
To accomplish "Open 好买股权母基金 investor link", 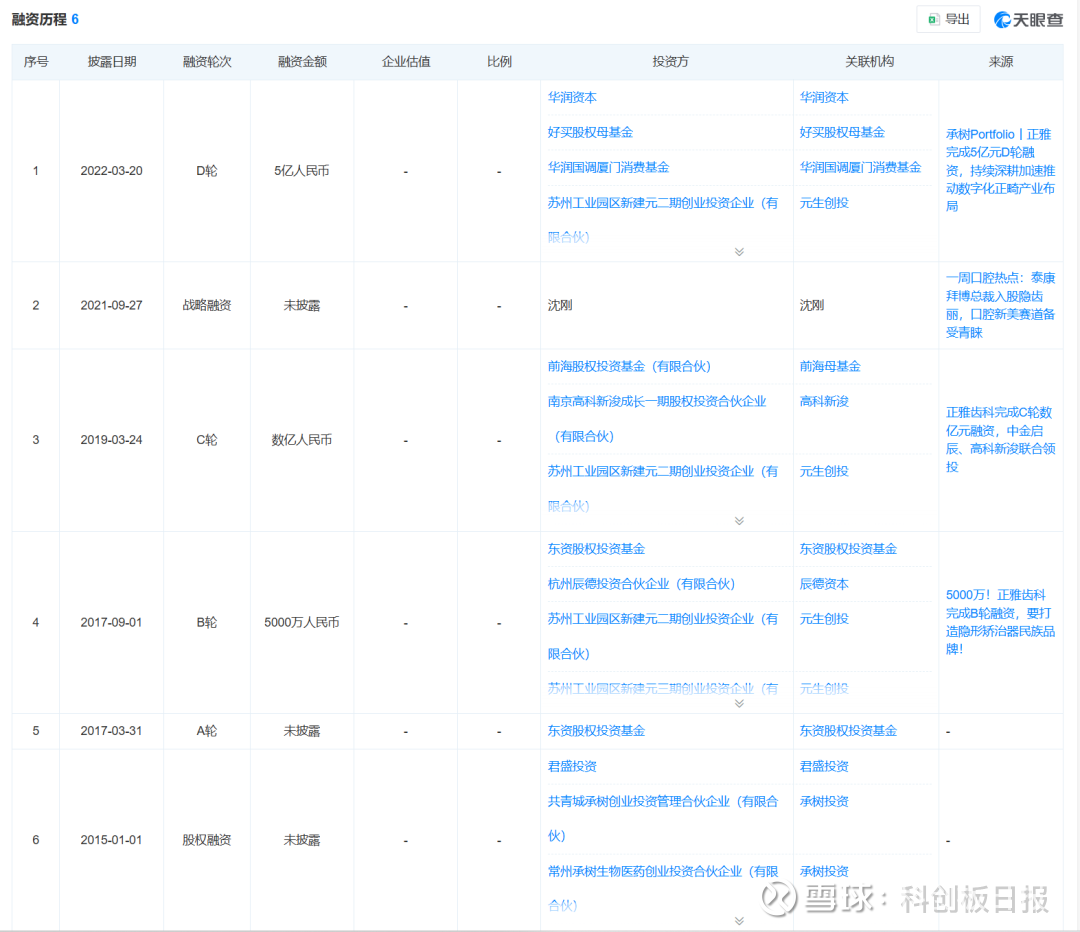I will tap(590, 132).
